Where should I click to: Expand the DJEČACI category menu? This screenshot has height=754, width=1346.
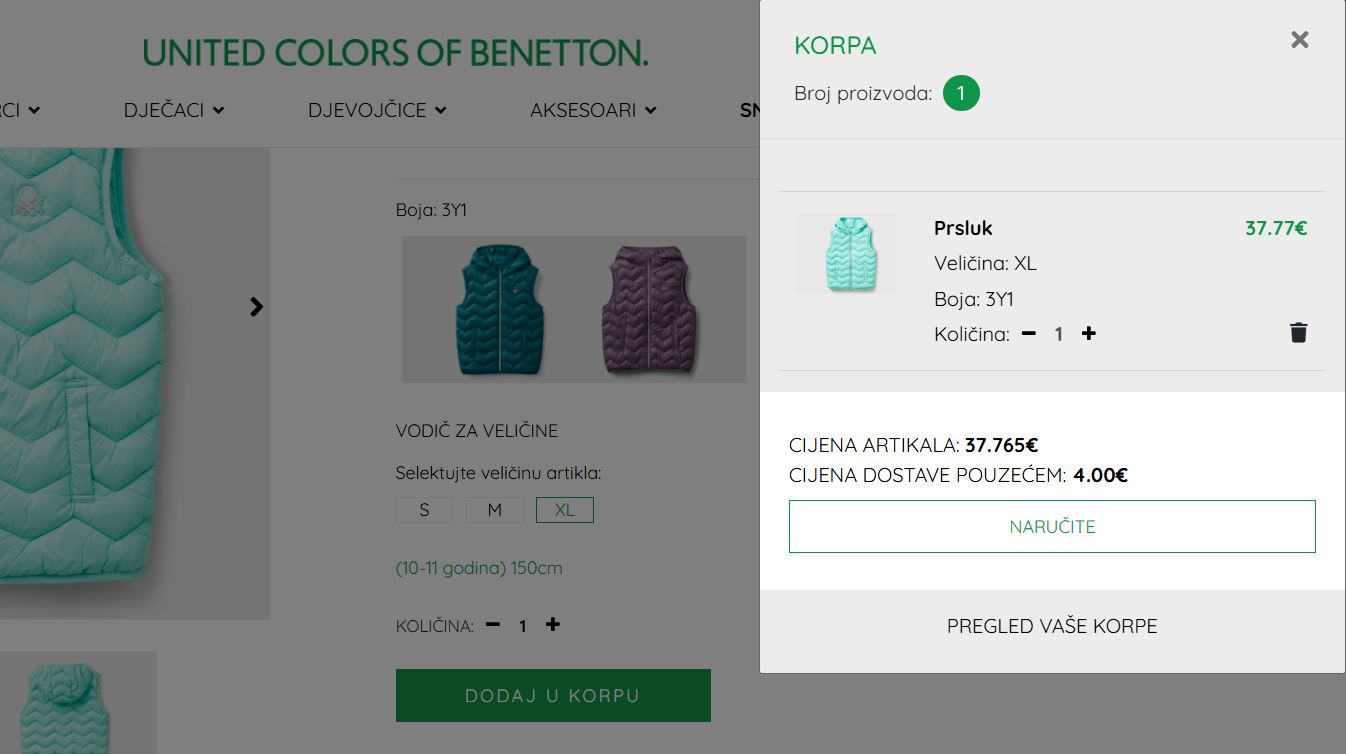click(x=174, y=110)
